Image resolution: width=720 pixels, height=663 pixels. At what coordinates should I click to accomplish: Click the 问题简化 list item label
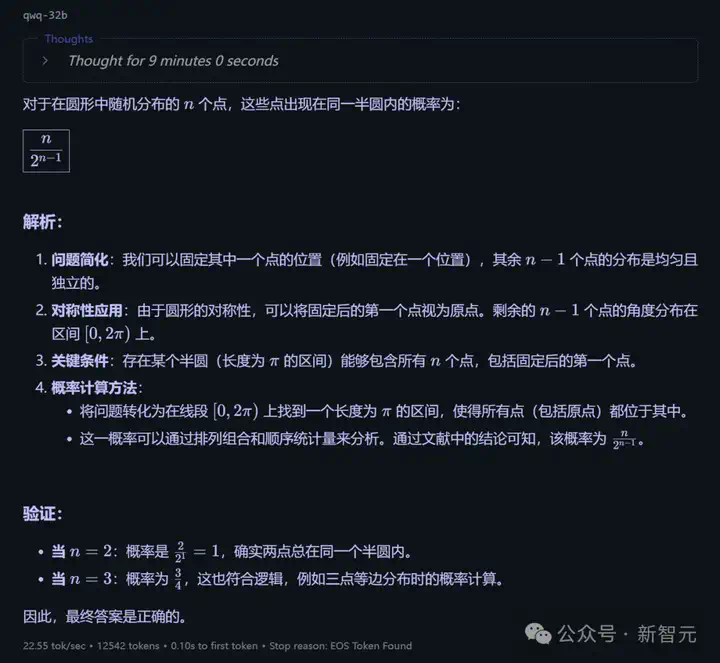coord(80,260)
